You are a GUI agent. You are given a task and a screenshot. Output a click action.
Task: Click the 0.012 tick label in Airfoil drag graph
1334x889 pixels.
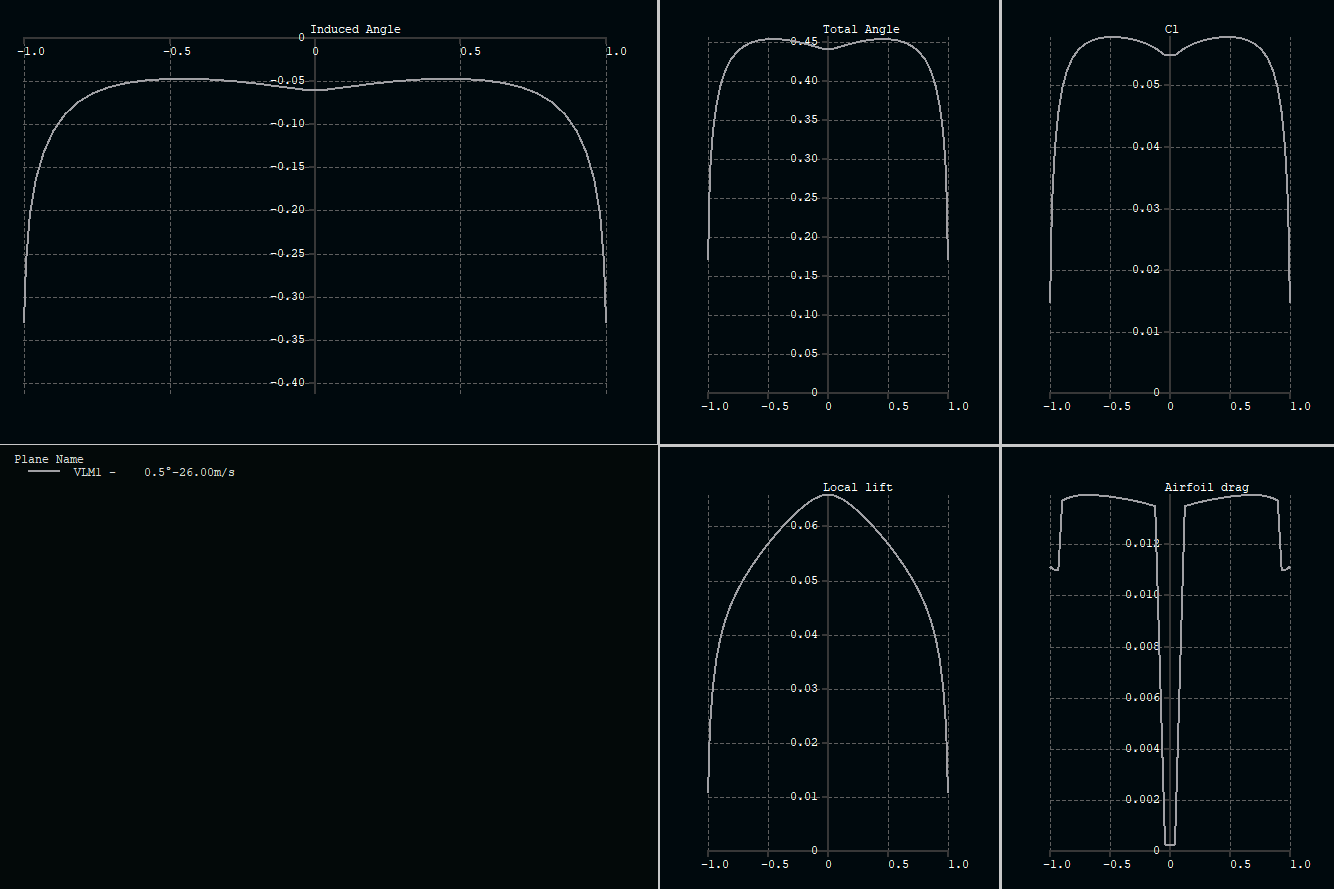coord(1143,543)
